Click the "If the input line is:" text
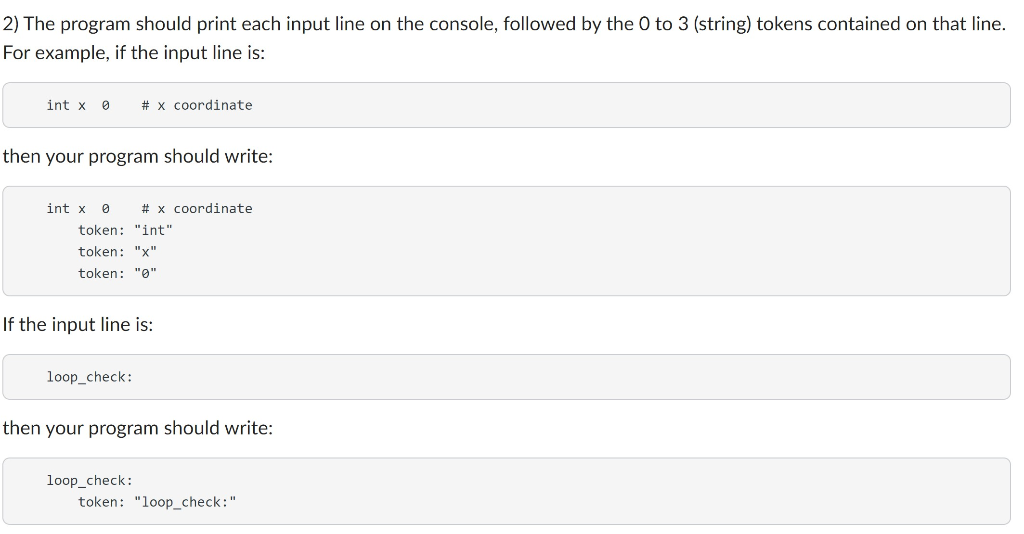This screenshot has height=534, width=1024. (x=78, y=324)
